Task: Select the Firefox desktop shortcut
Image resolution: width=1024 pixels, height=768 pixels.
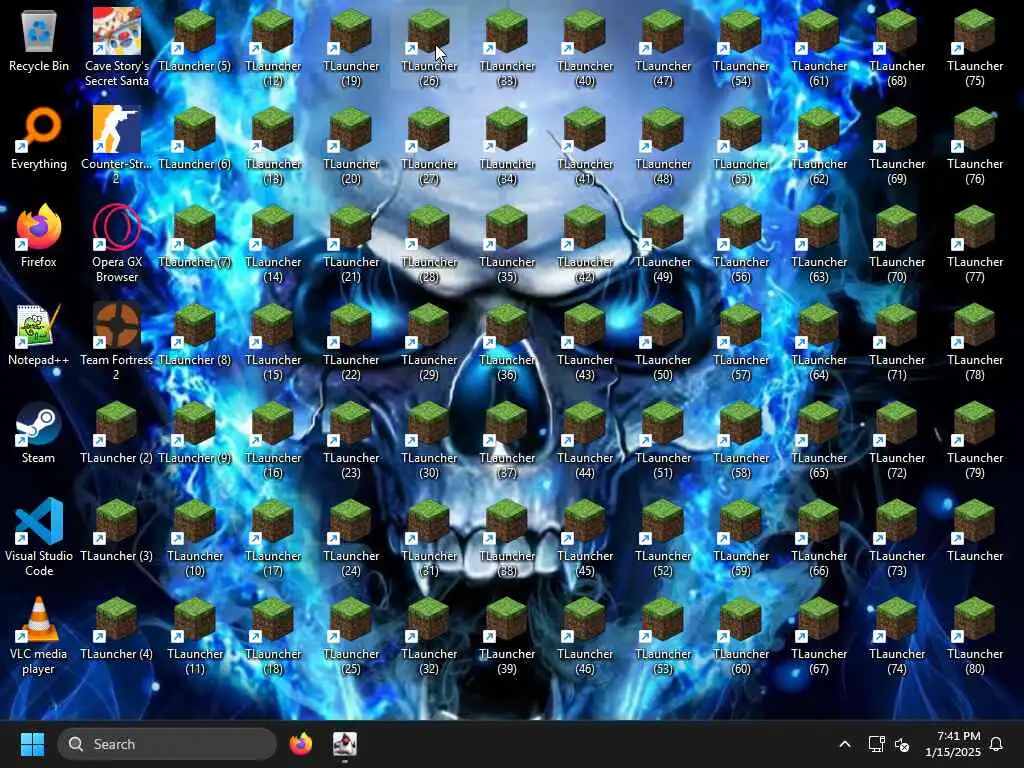Action: coord(39,236)
